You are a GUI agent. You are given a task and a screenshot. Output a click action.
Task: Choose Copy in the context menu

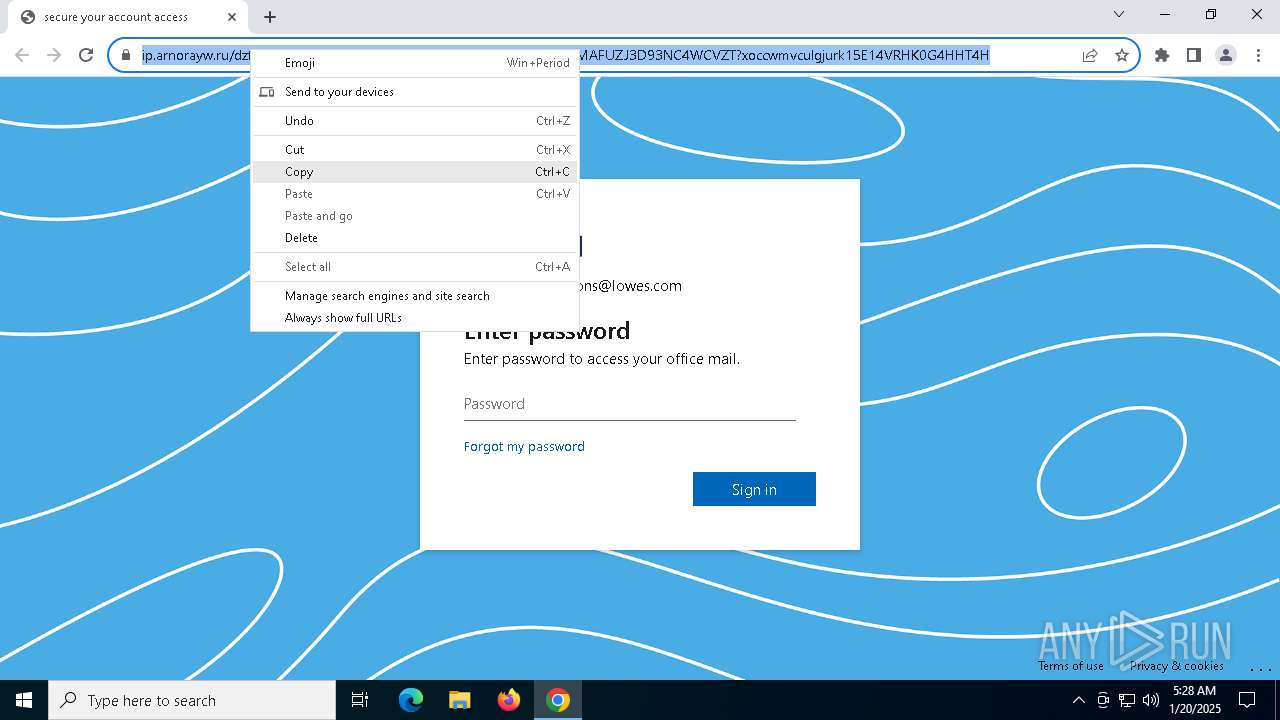[x=415, y=172]
